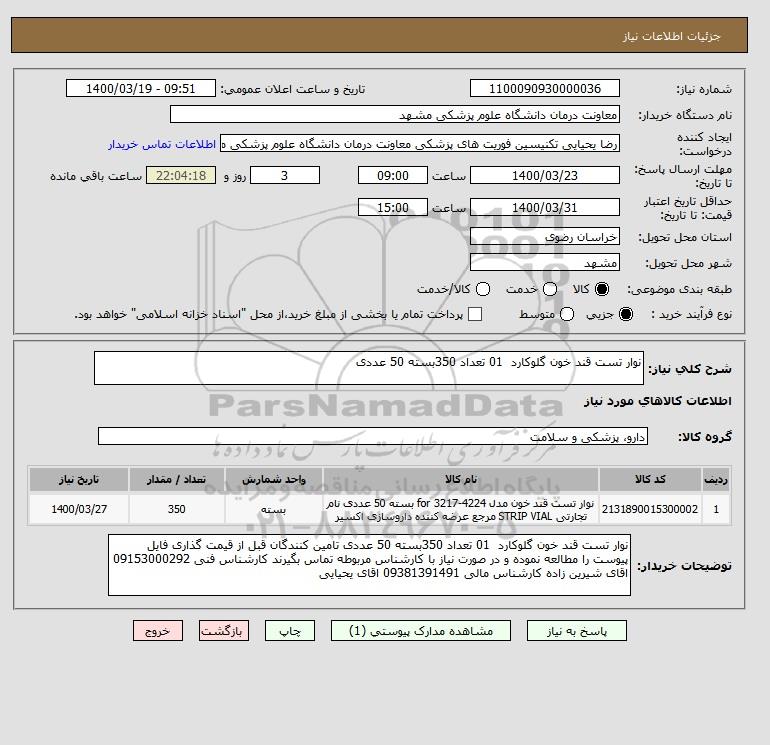Click the خروج exit button
The image size is (770, 745).
pyautogui.click(x=158, y=631)
